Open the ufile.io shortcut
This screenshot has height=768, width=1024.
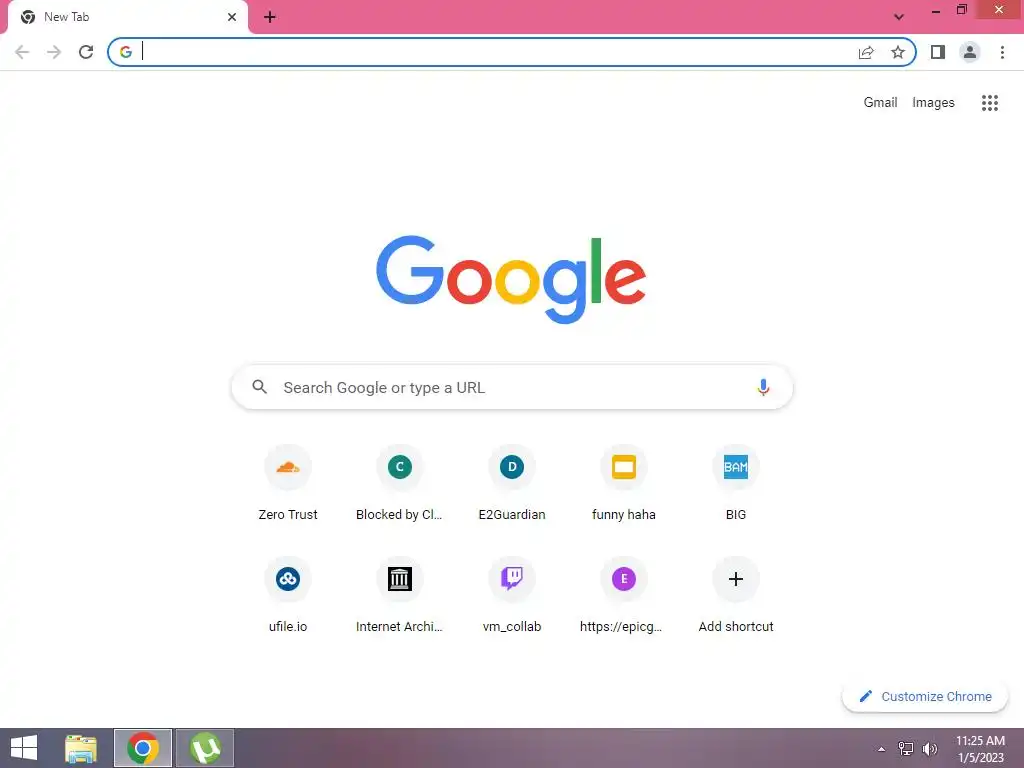pos(288,596)
